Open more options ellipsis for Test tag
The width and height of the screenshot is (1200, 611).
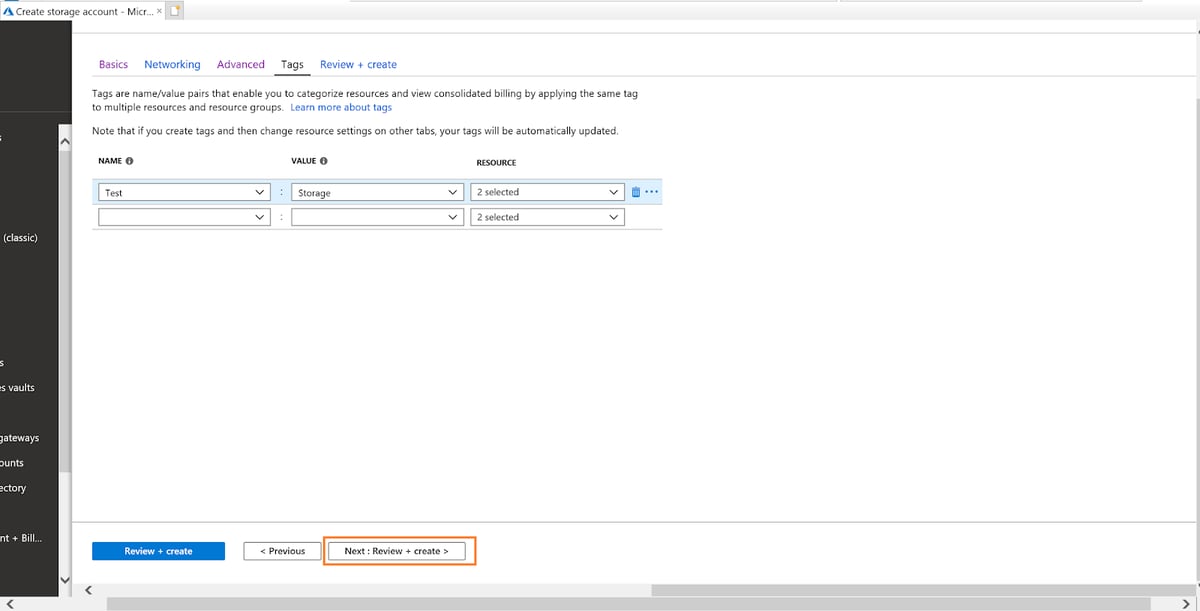pyautogui.click(x=652, y=192)
